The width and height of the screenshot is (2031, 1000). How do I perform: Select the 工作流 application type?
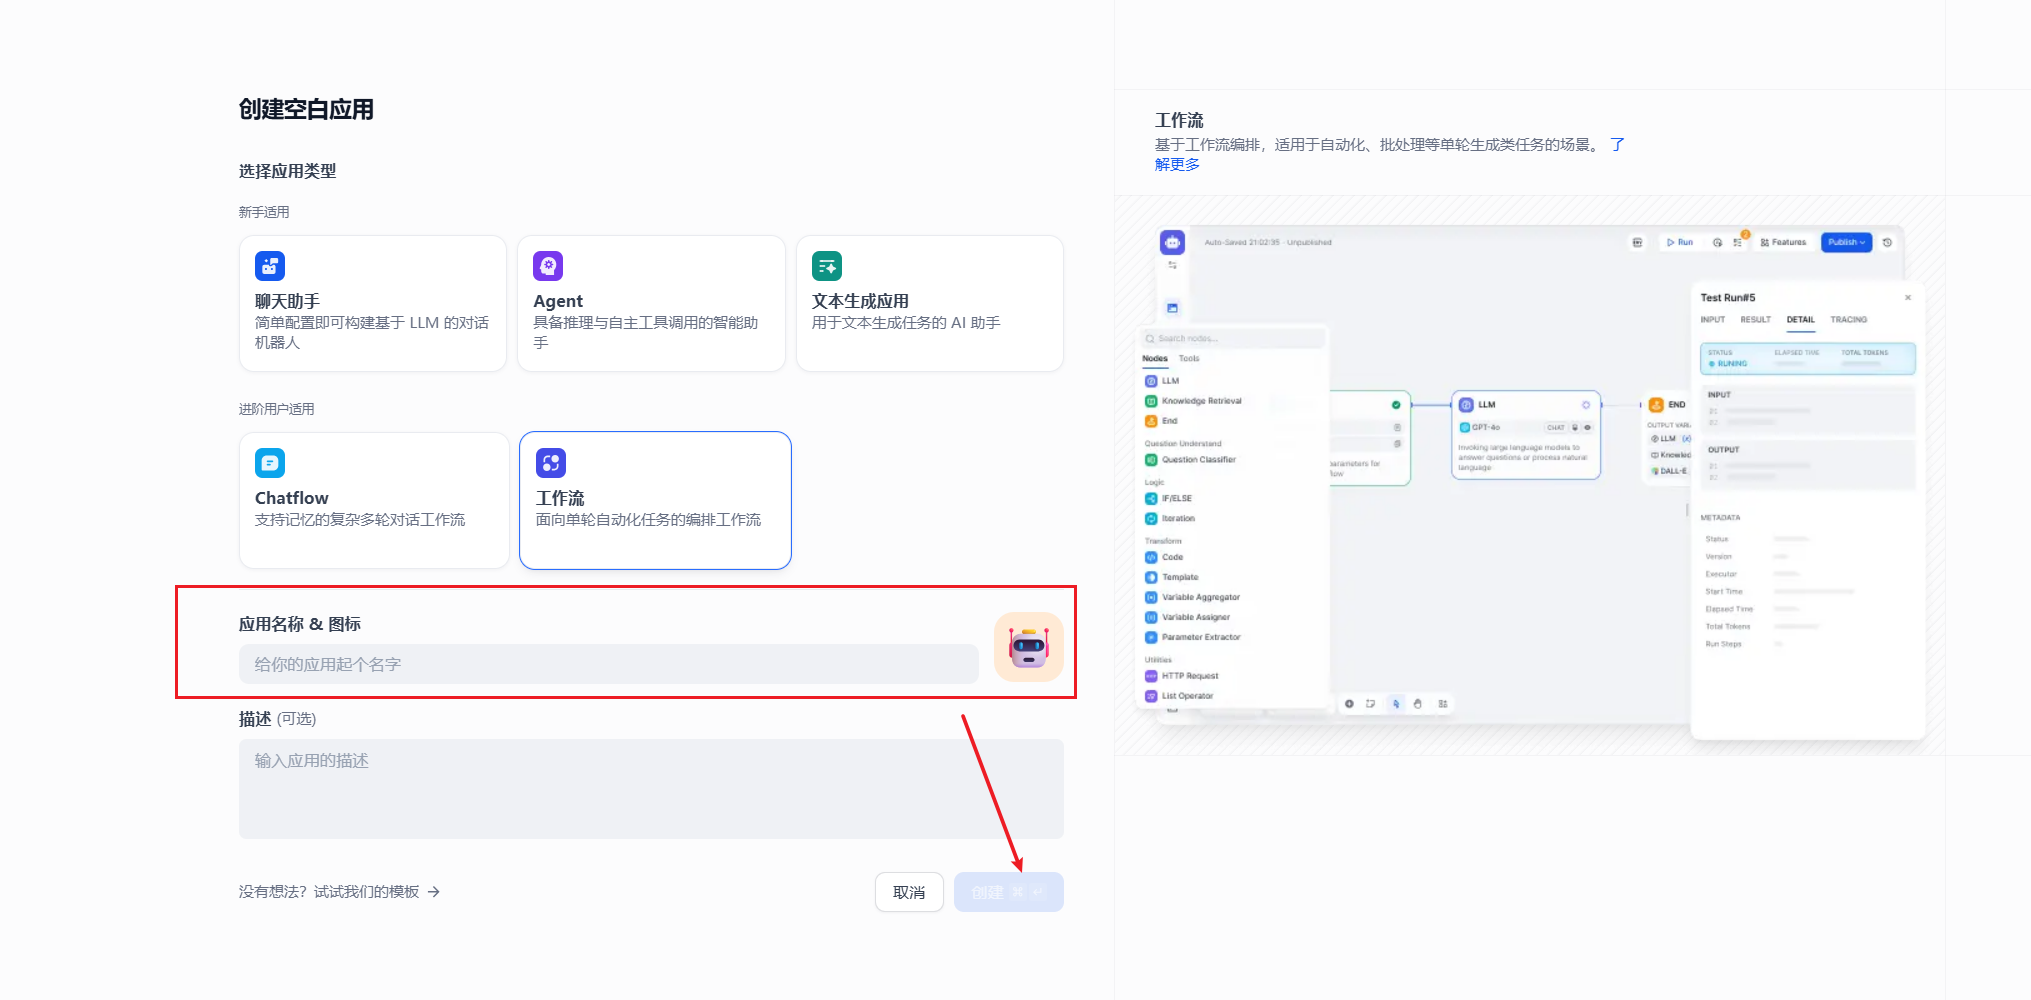(x=654, y=500)
